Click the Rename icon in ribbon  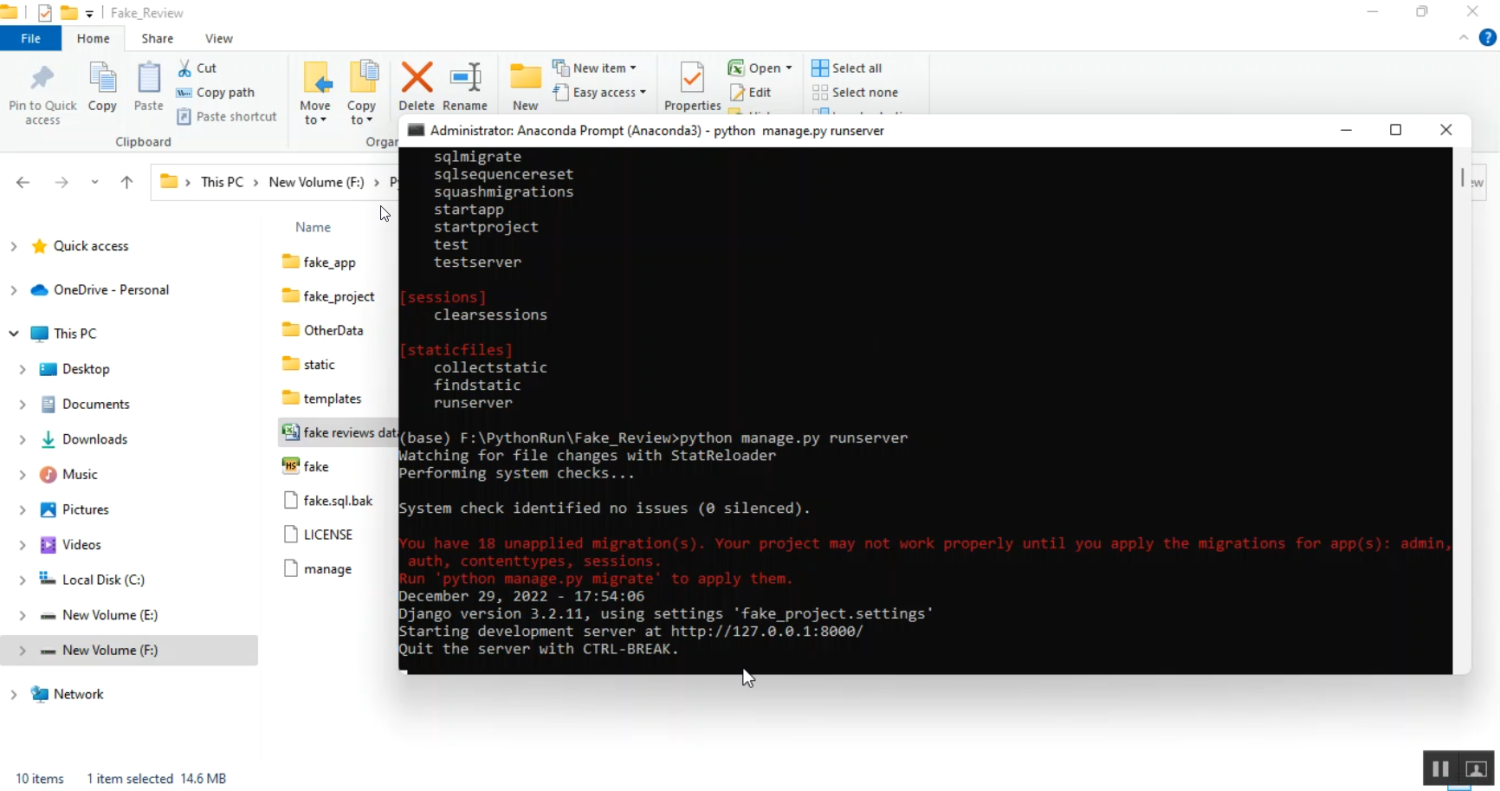pyautogui.click(x=465, y=79)
